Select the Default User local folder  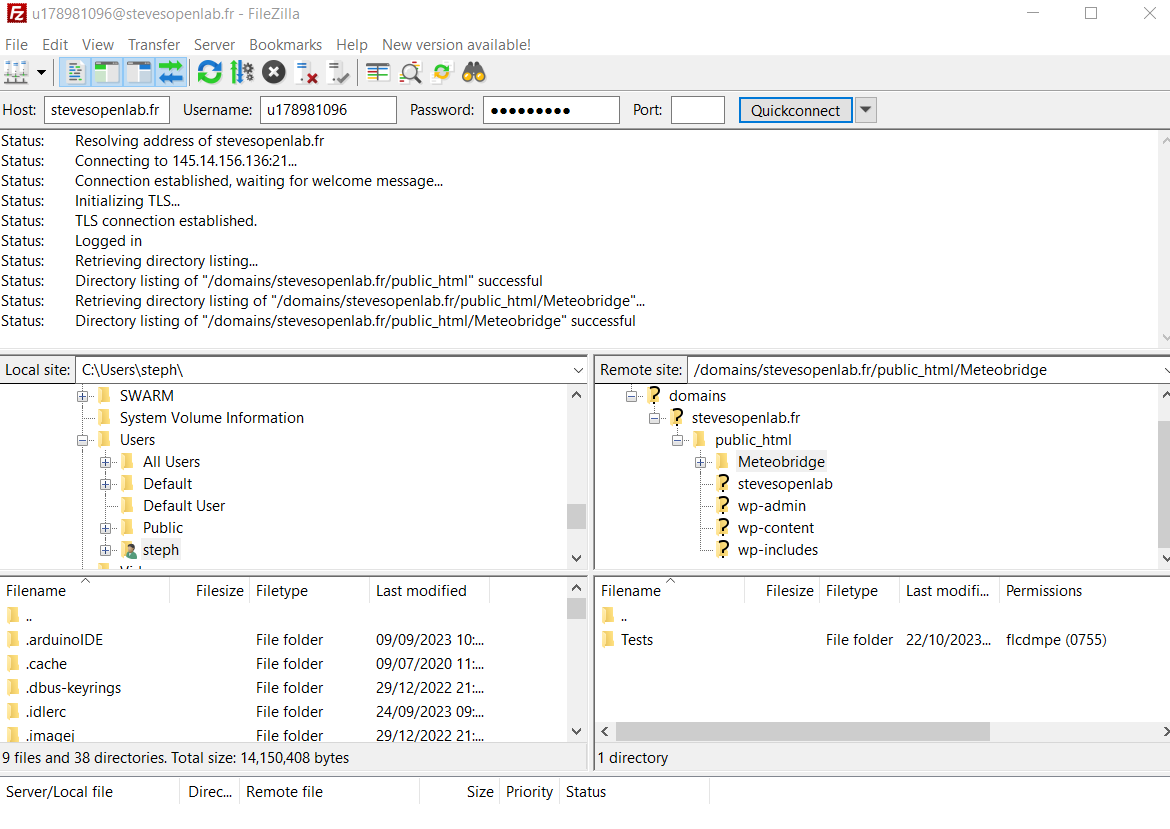pyautogui.click(x=184, y=506)
